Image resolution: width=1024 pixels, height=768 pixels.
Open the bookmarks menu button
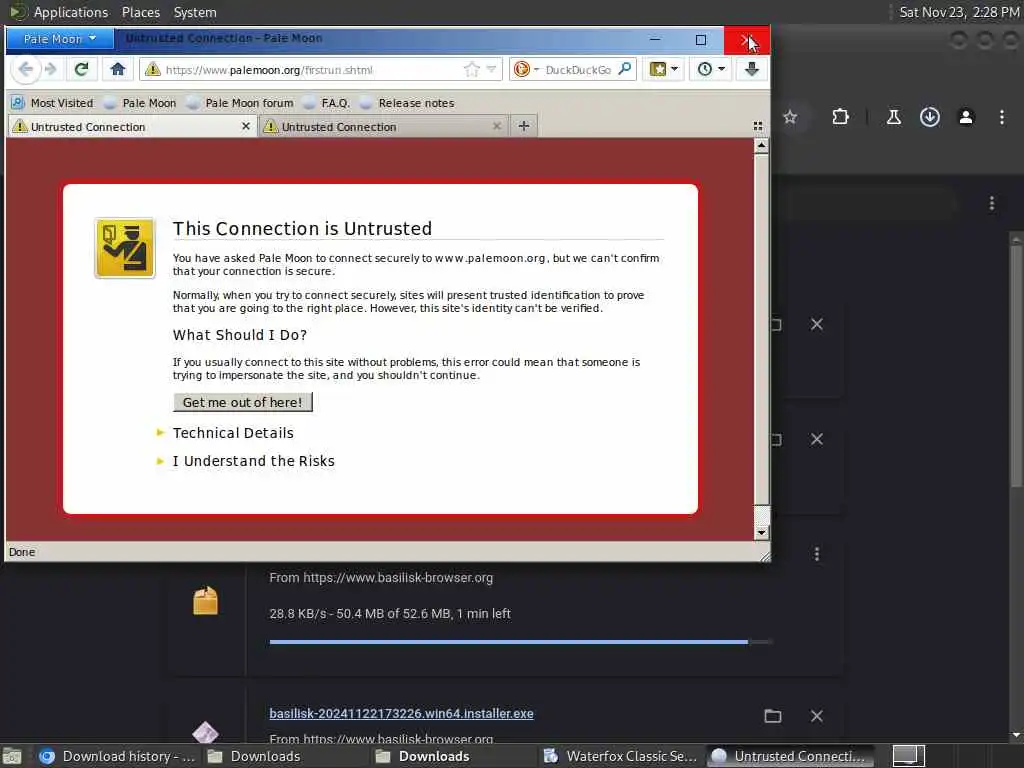click(x=664, y=69)
